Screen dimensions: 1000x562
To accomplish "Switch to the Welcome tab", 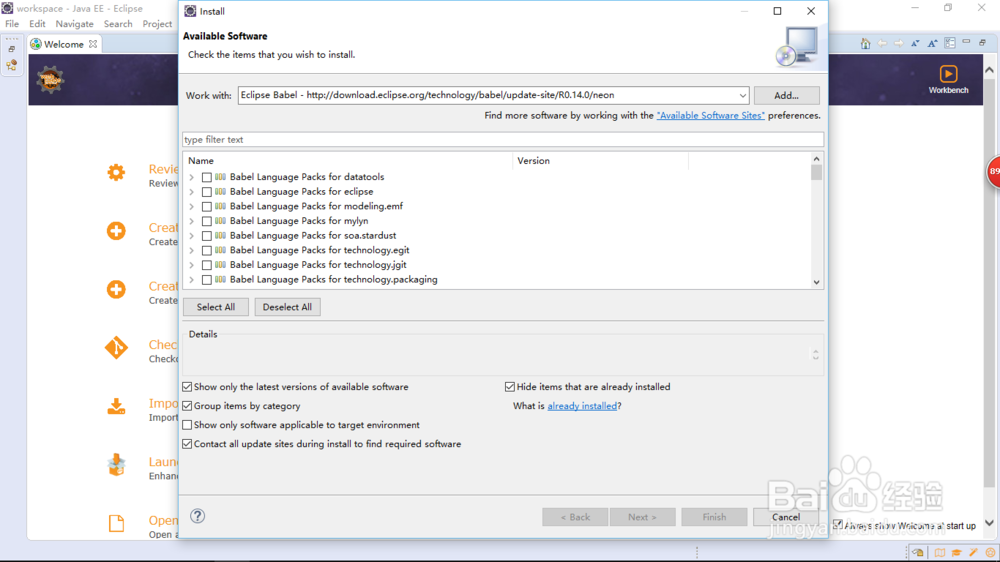I will 63,44.
